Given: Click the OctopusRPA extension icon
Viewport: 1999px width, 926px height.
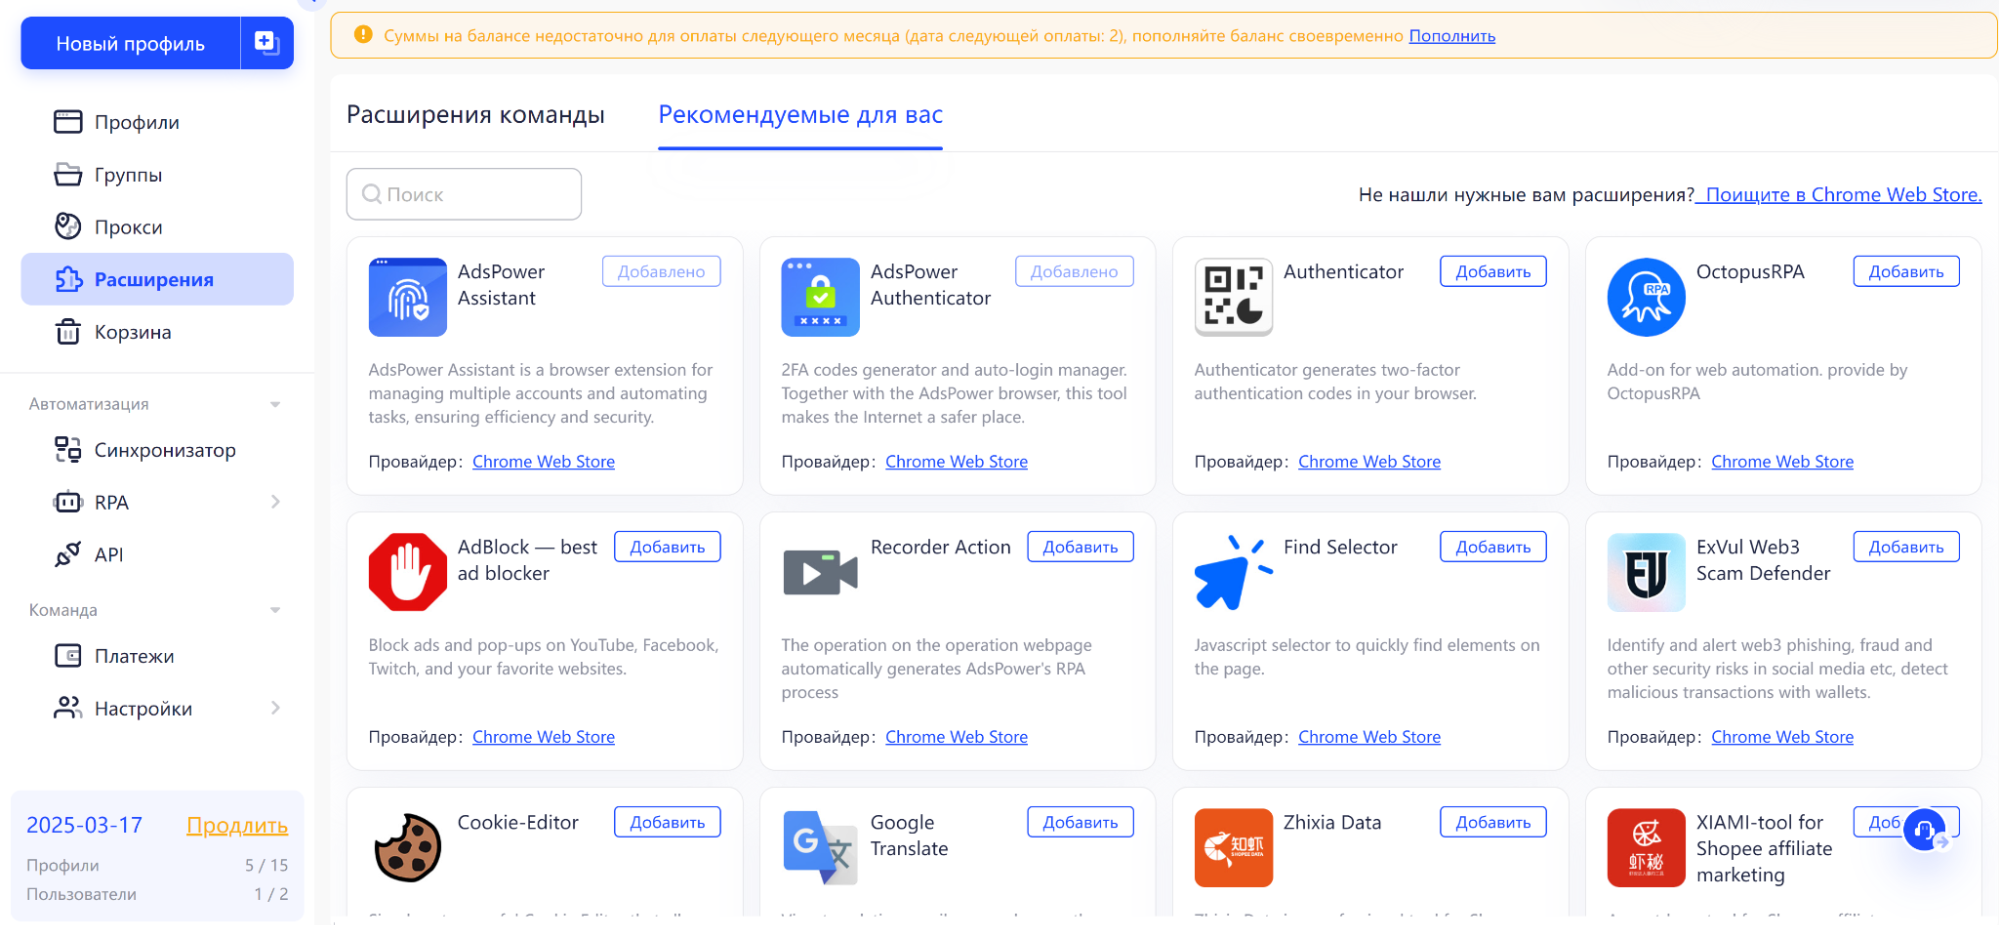Looking at the screenshot, I should click(x=1646, y=297).
